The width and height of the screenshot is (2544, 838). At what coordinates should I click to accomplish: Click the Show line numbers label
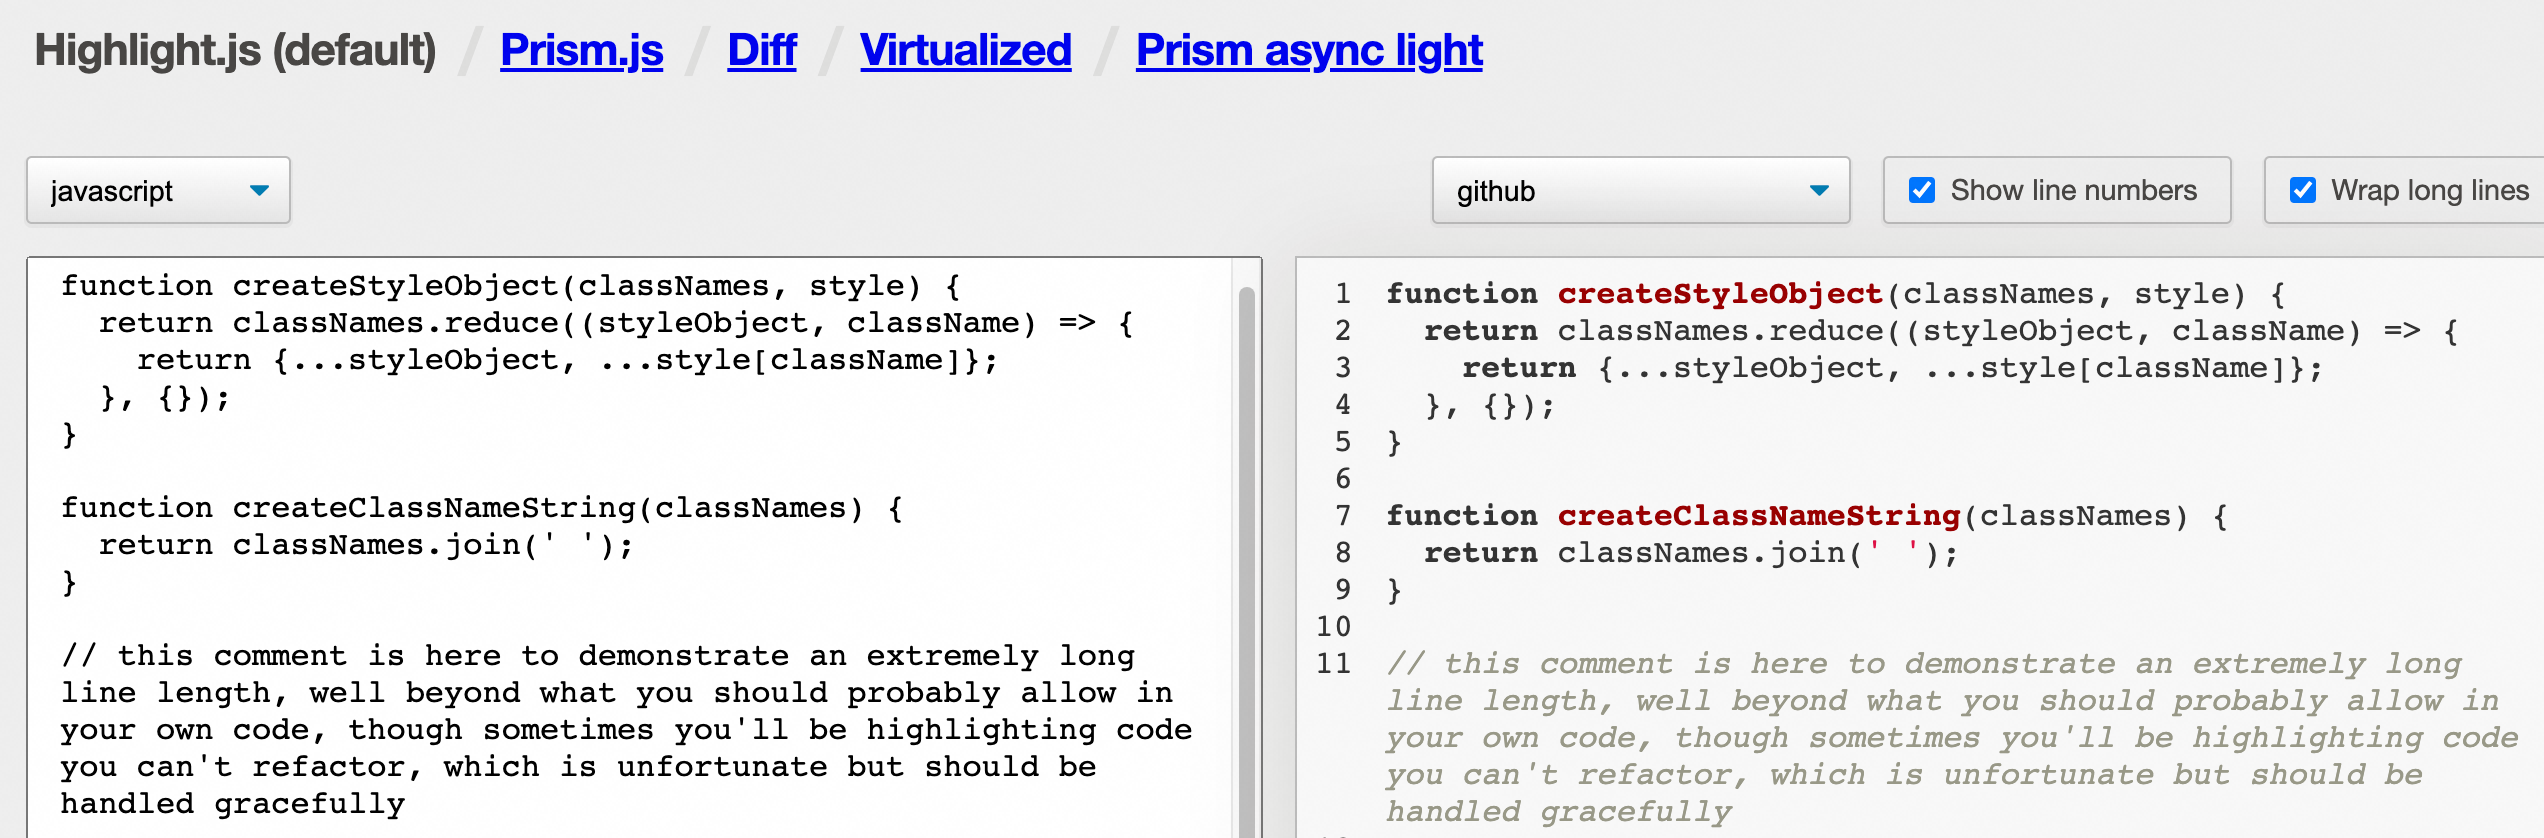tap(2073, 190)
